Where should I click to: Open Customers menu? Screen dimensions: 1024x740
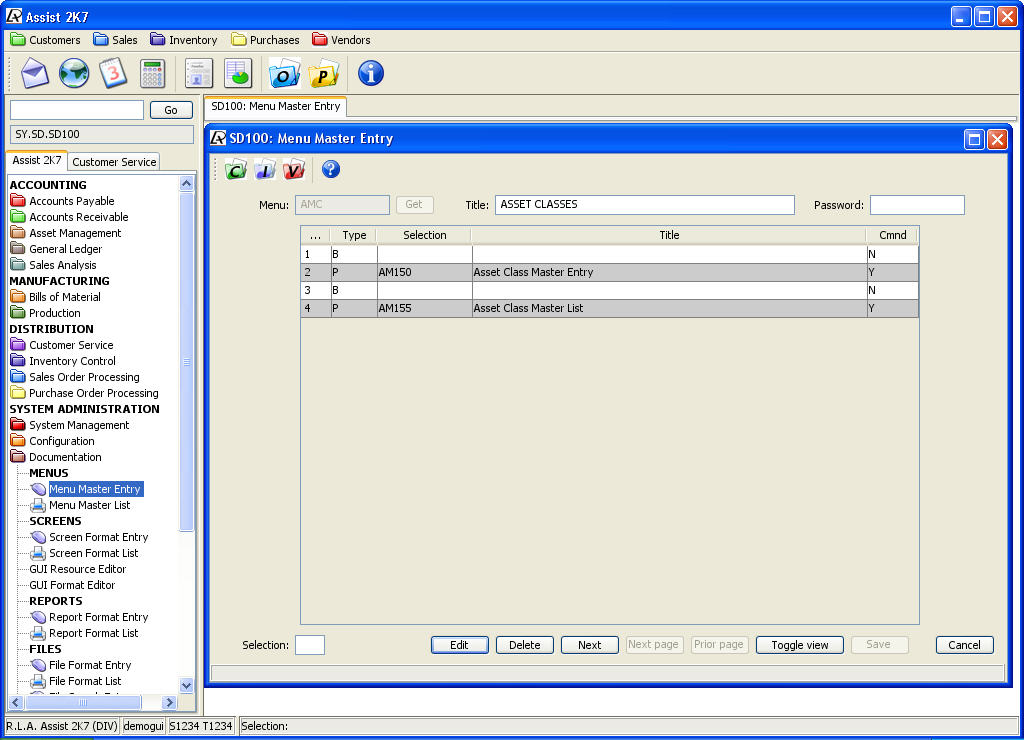tap(46, 40)
